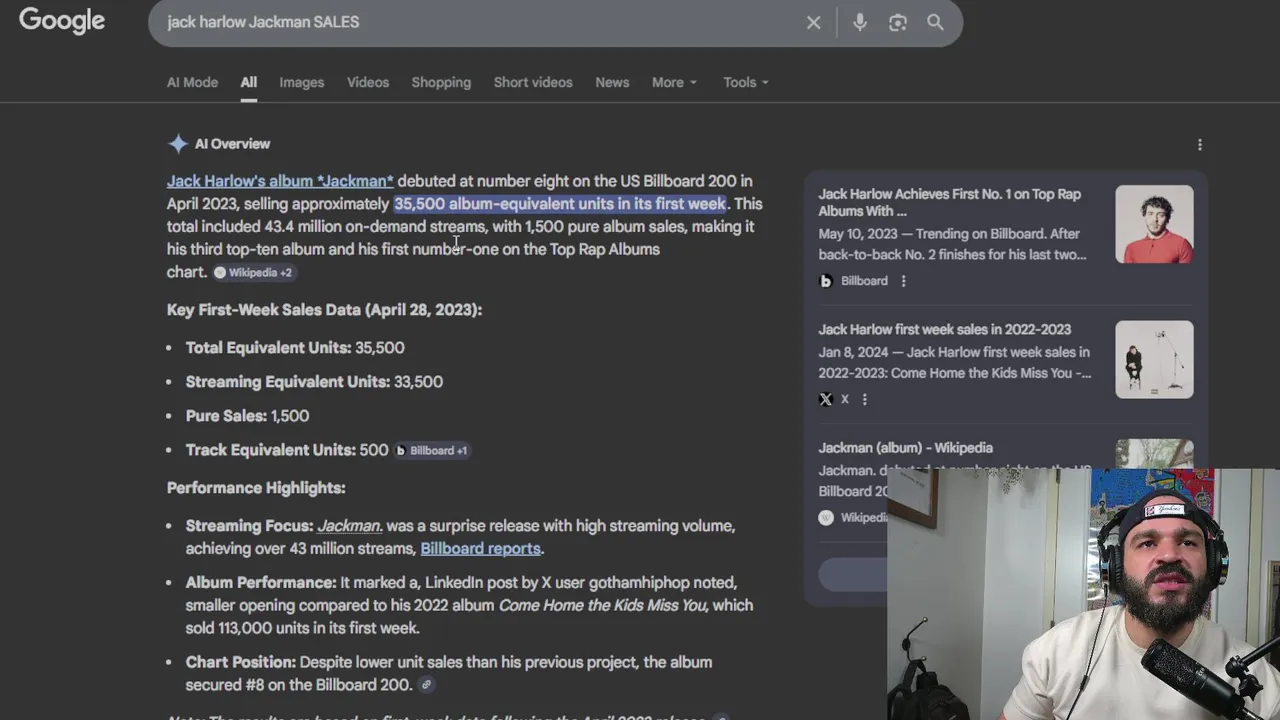Click Streaming Equivalent Units: 33,500 line
The image size is (1280, 720).
(314, 382)
